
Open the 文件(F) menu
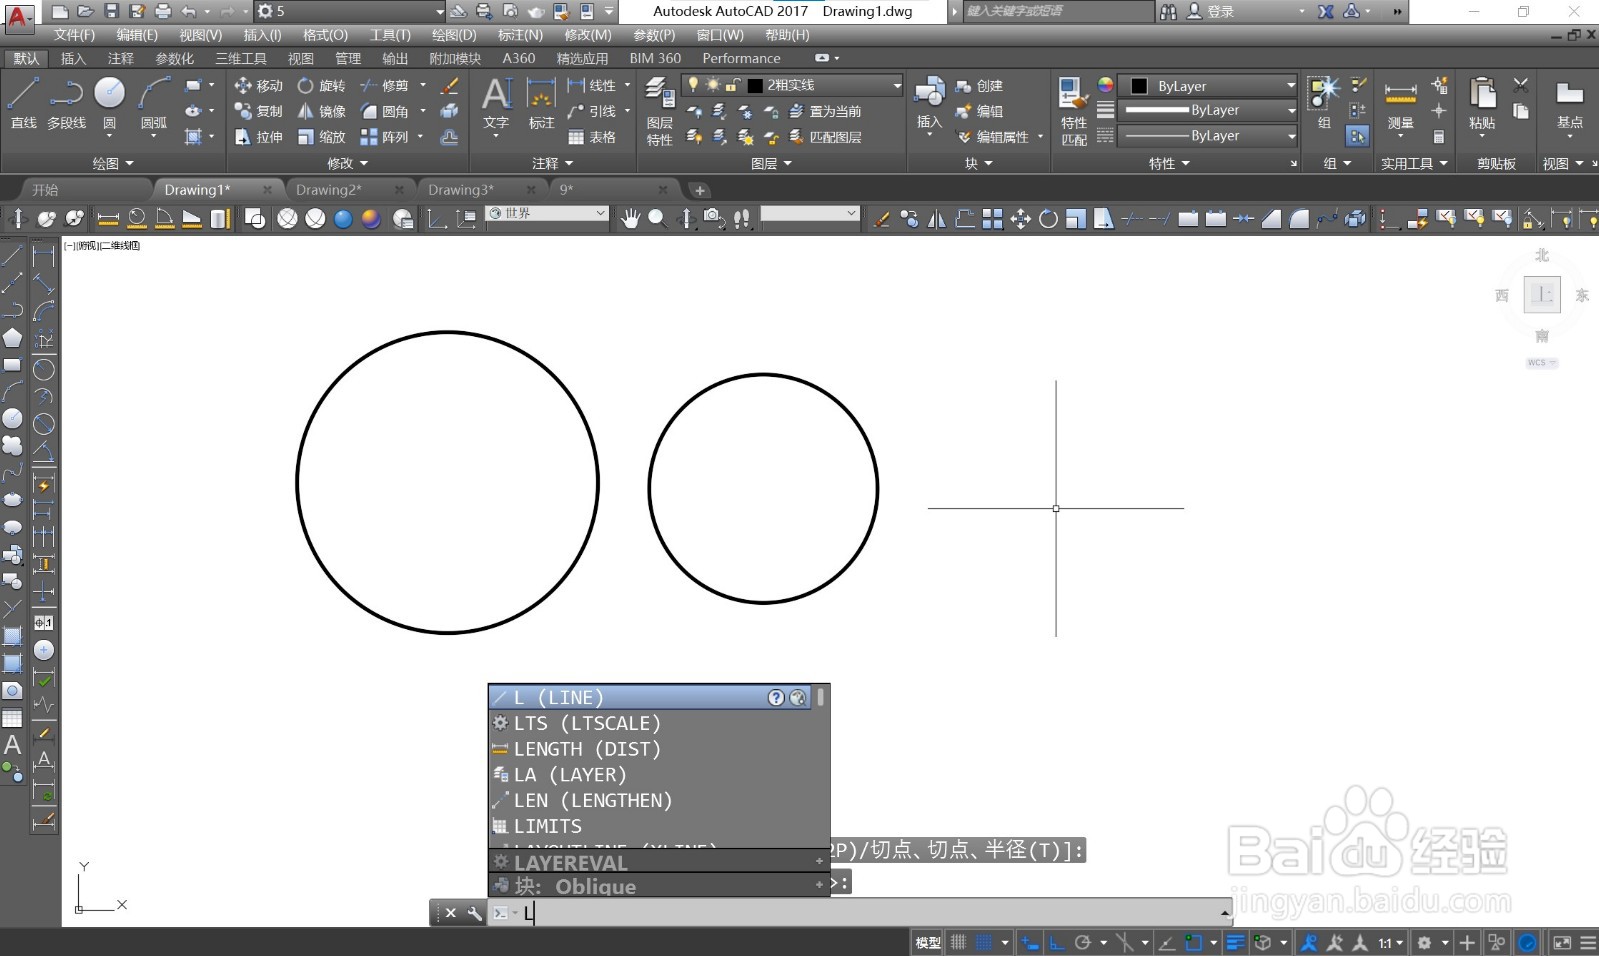(x=74, y=35)
